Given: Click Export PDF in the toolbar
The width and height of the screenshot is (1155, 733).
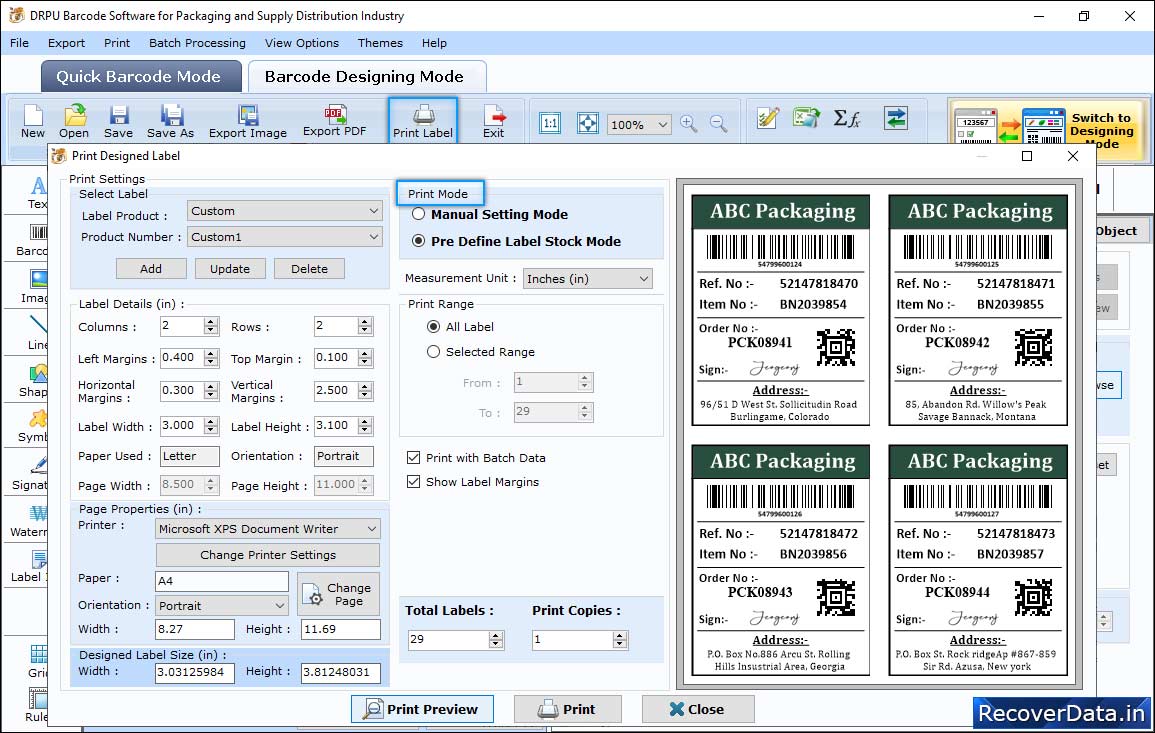Looking at the screenshot, I should click(x=334, y=121).
